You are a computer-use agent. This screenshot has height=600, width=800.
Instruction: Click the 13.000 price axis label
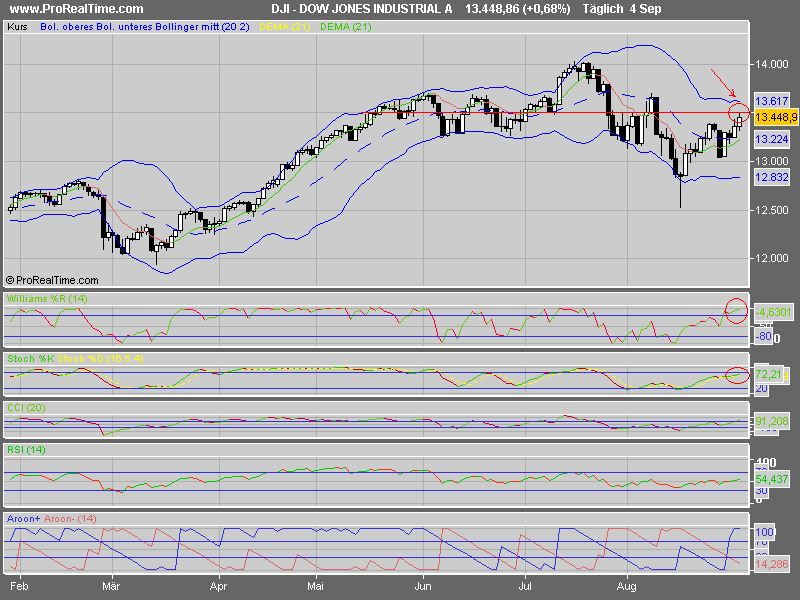coord(771,161)
